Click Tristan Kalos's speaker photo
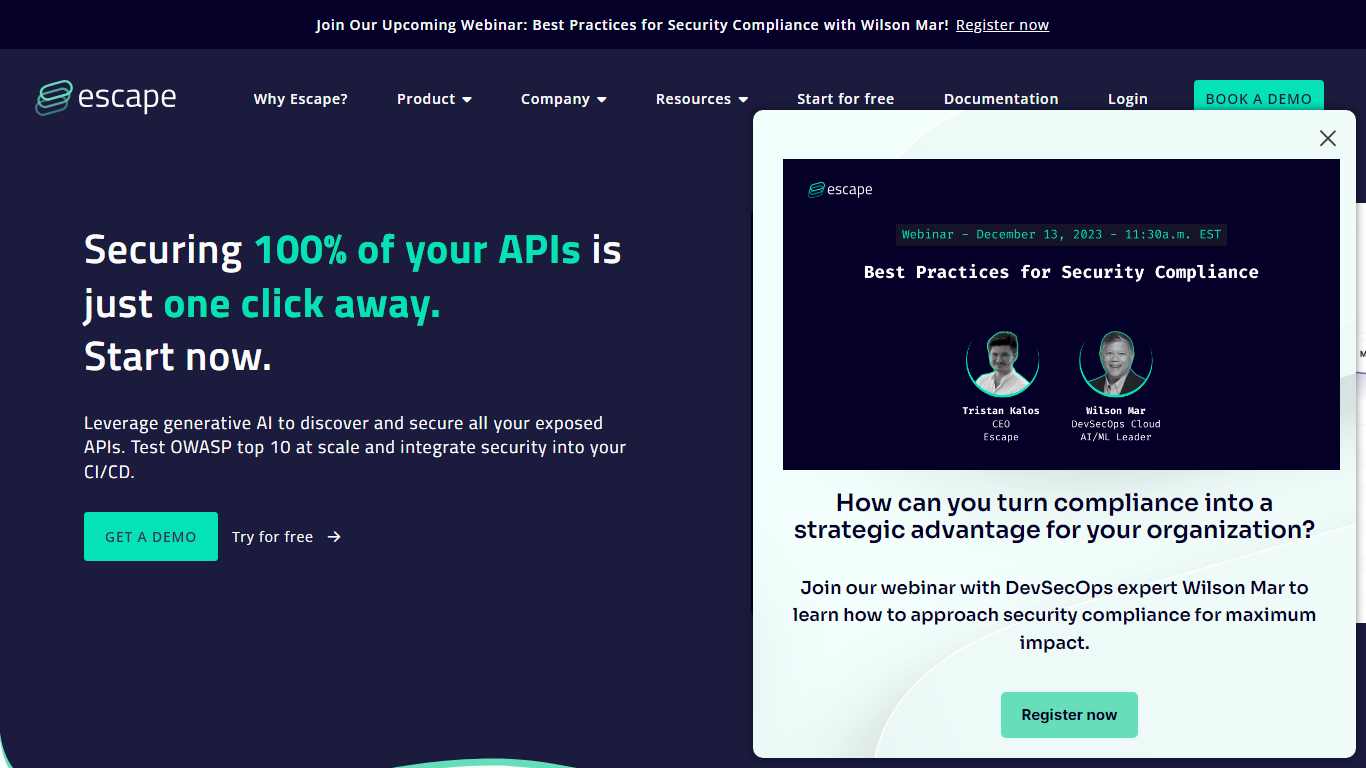 (x=1002, y=364)
